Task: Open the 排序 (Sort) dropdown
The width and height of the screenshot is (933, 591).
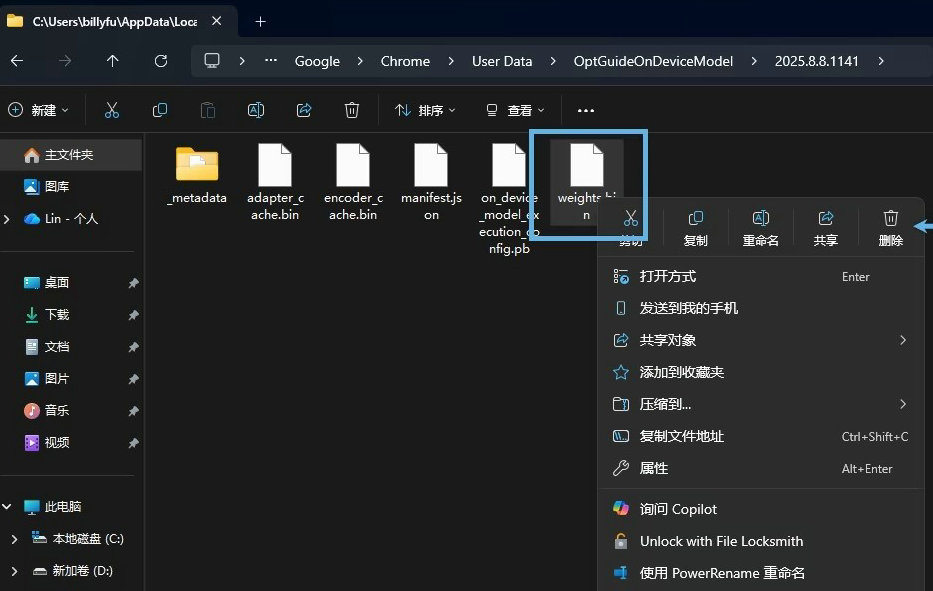Action: click(425, 110)
